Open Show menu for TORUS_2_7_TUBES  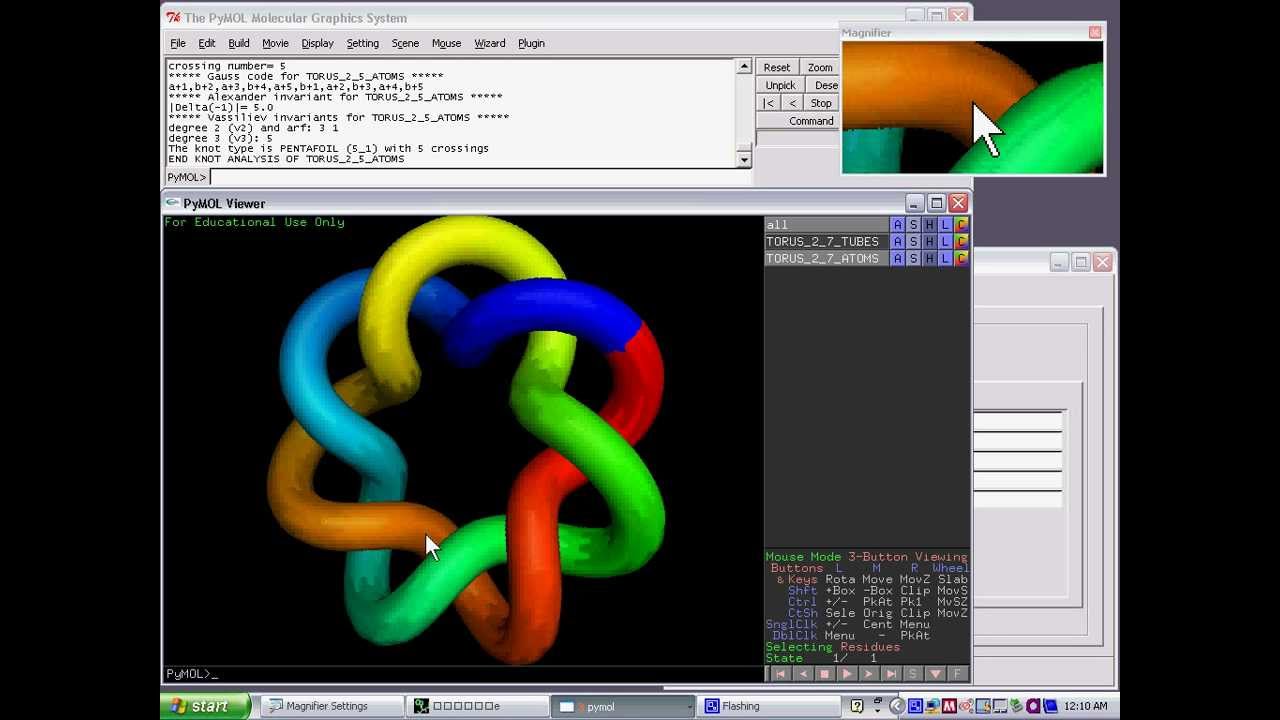tap(913, 242)
